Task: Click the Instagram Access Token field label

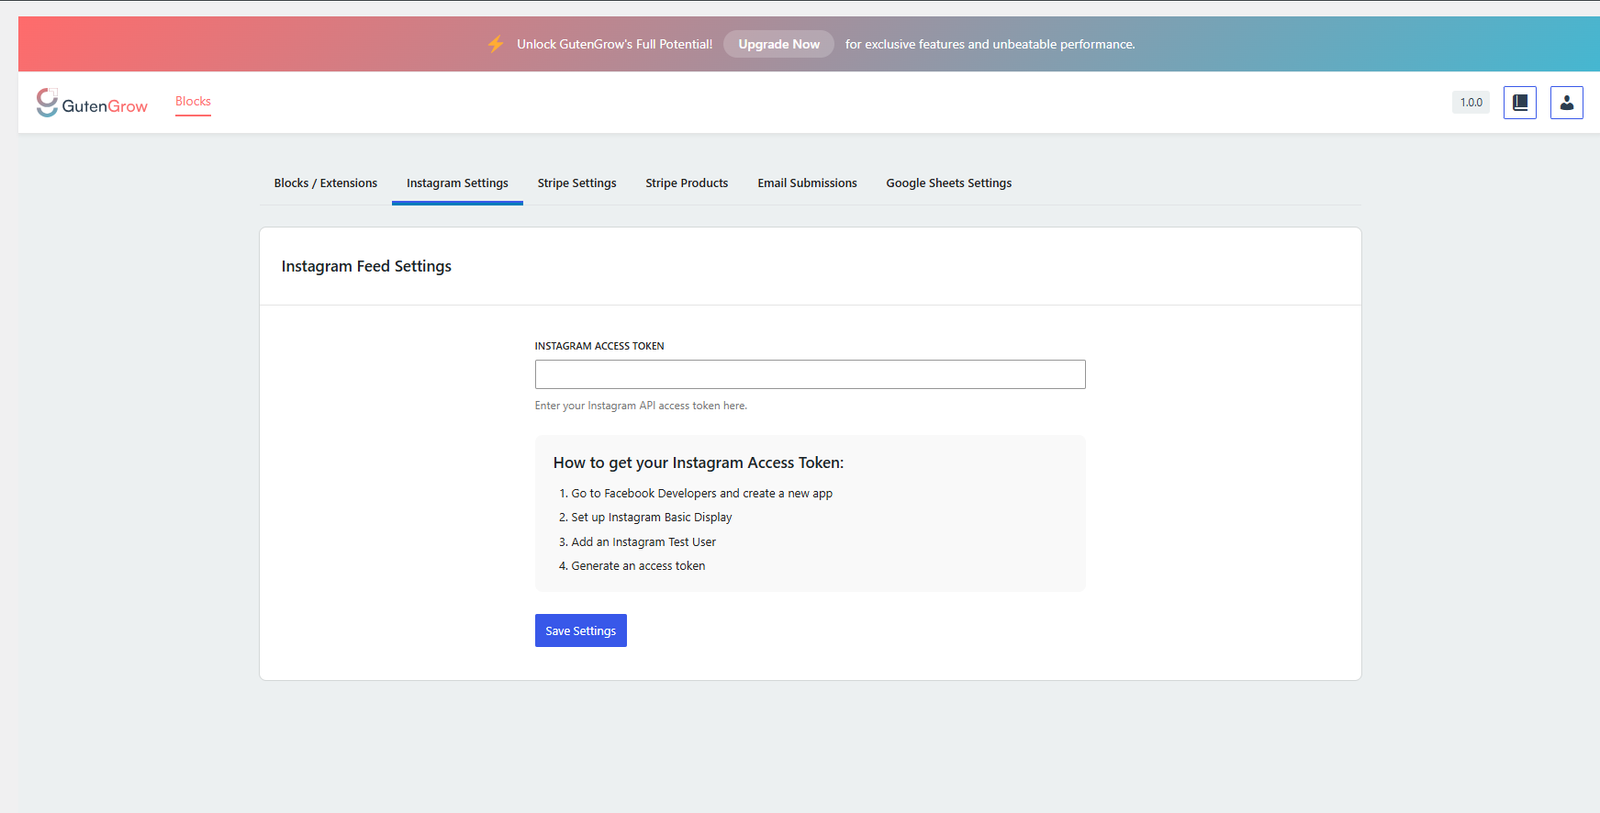Action: point(599,346)
